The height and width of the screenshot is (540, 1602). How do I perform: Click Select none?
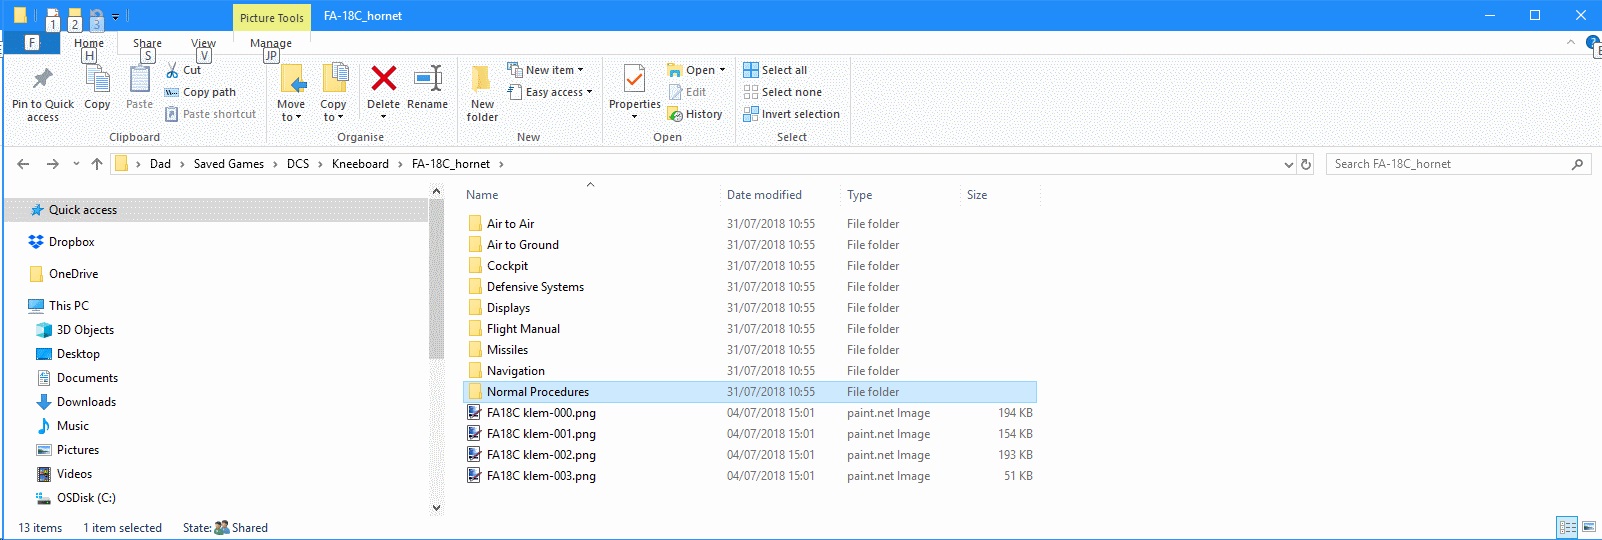782,92
